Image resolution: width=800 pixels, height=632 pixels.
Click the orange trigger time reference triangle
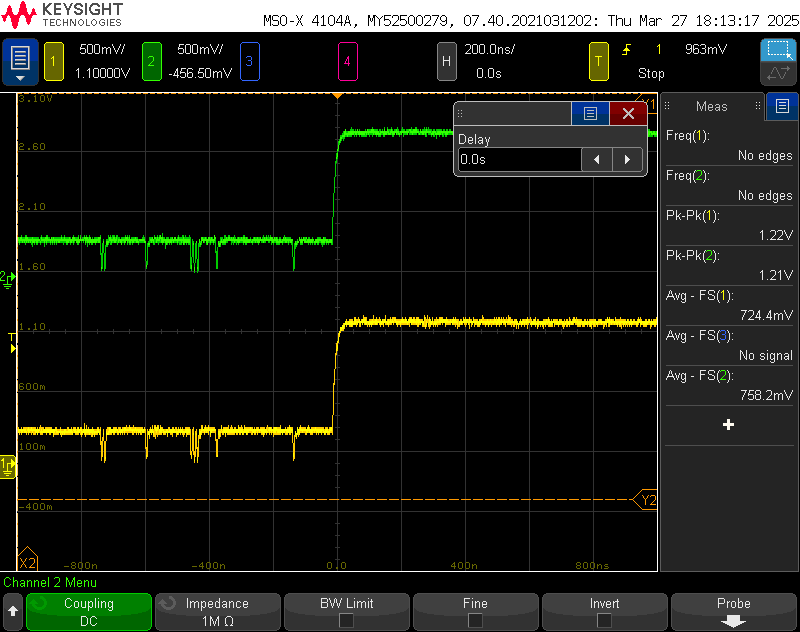[x=337, y=96]
